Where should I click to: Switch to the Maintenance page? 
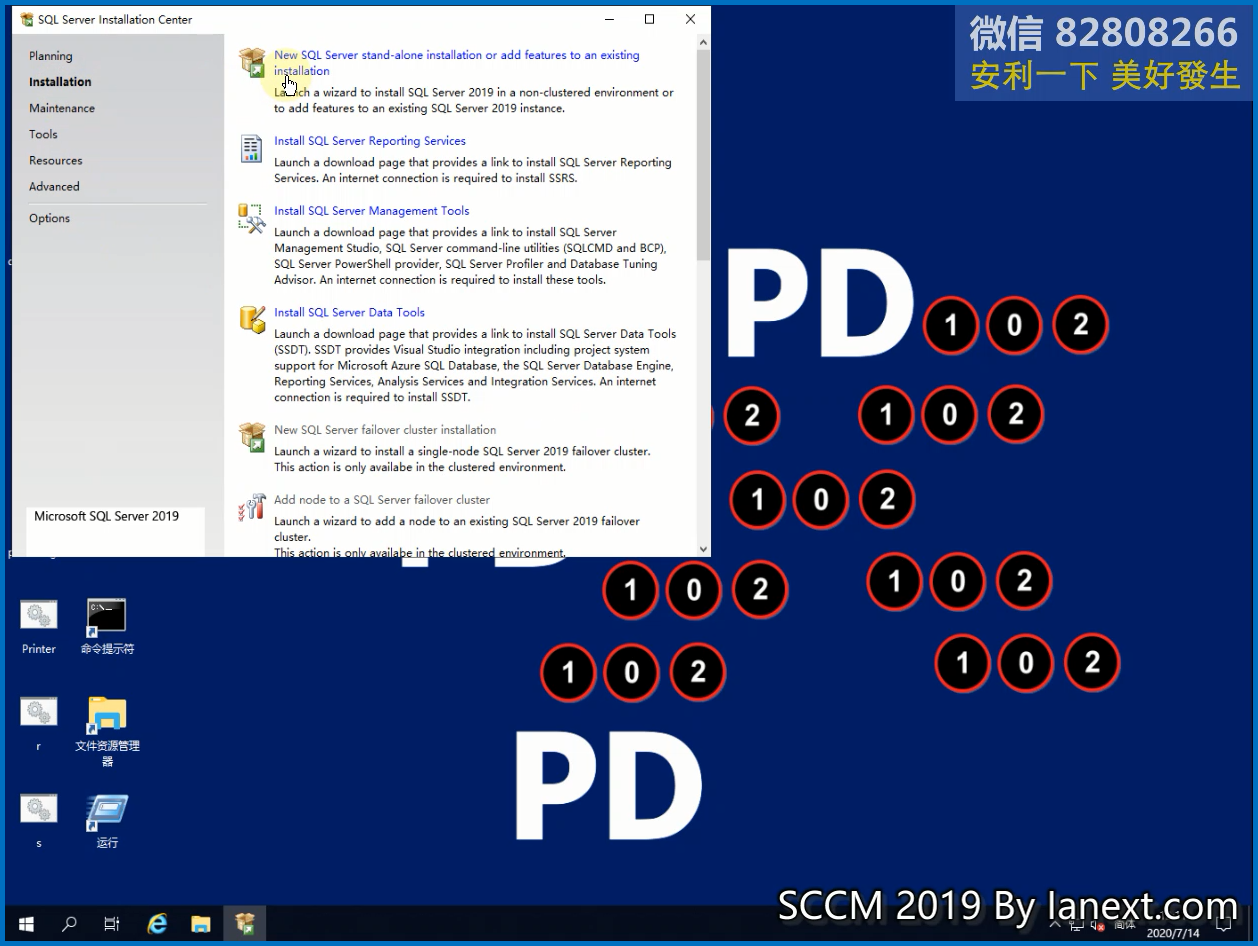point(62,108)
